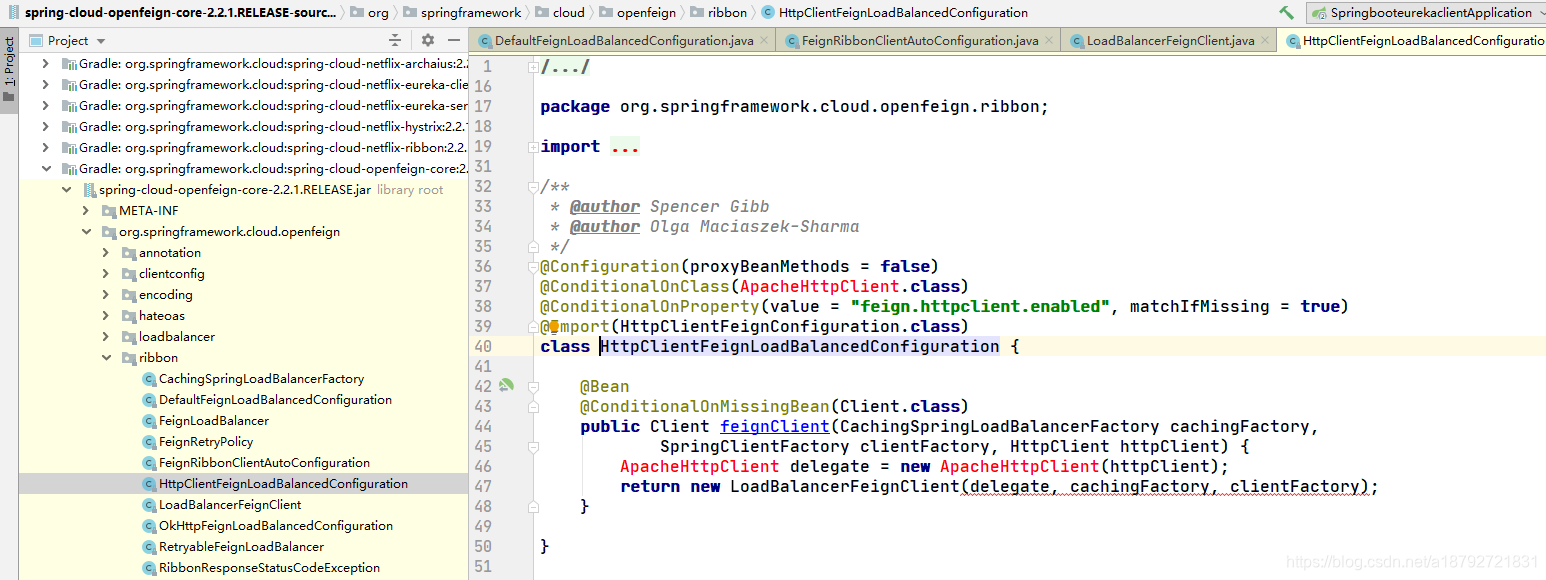Click the RibbonResponseStatusCodeException class icon
Viewport: 1546px width, 580px height.
coord(150,568)
